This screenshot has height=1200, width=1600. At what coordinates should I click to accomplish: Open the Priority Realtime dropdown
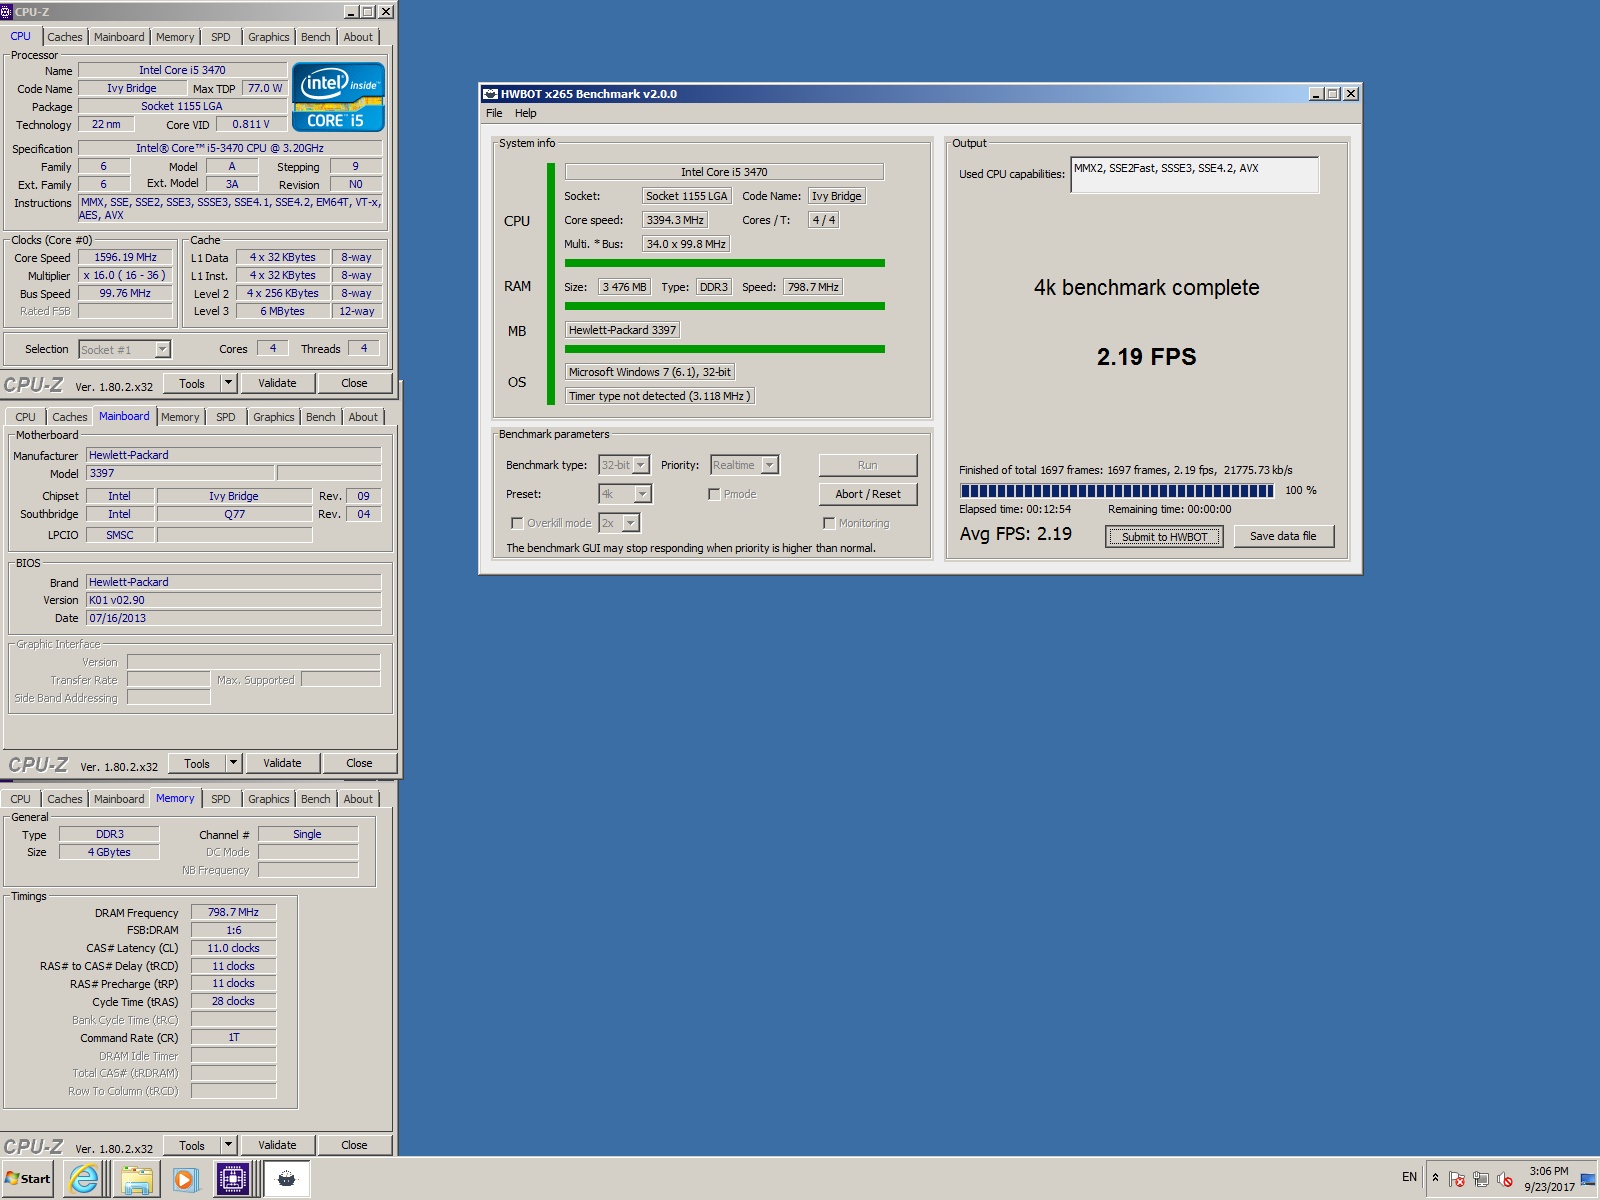pos(770,465)
